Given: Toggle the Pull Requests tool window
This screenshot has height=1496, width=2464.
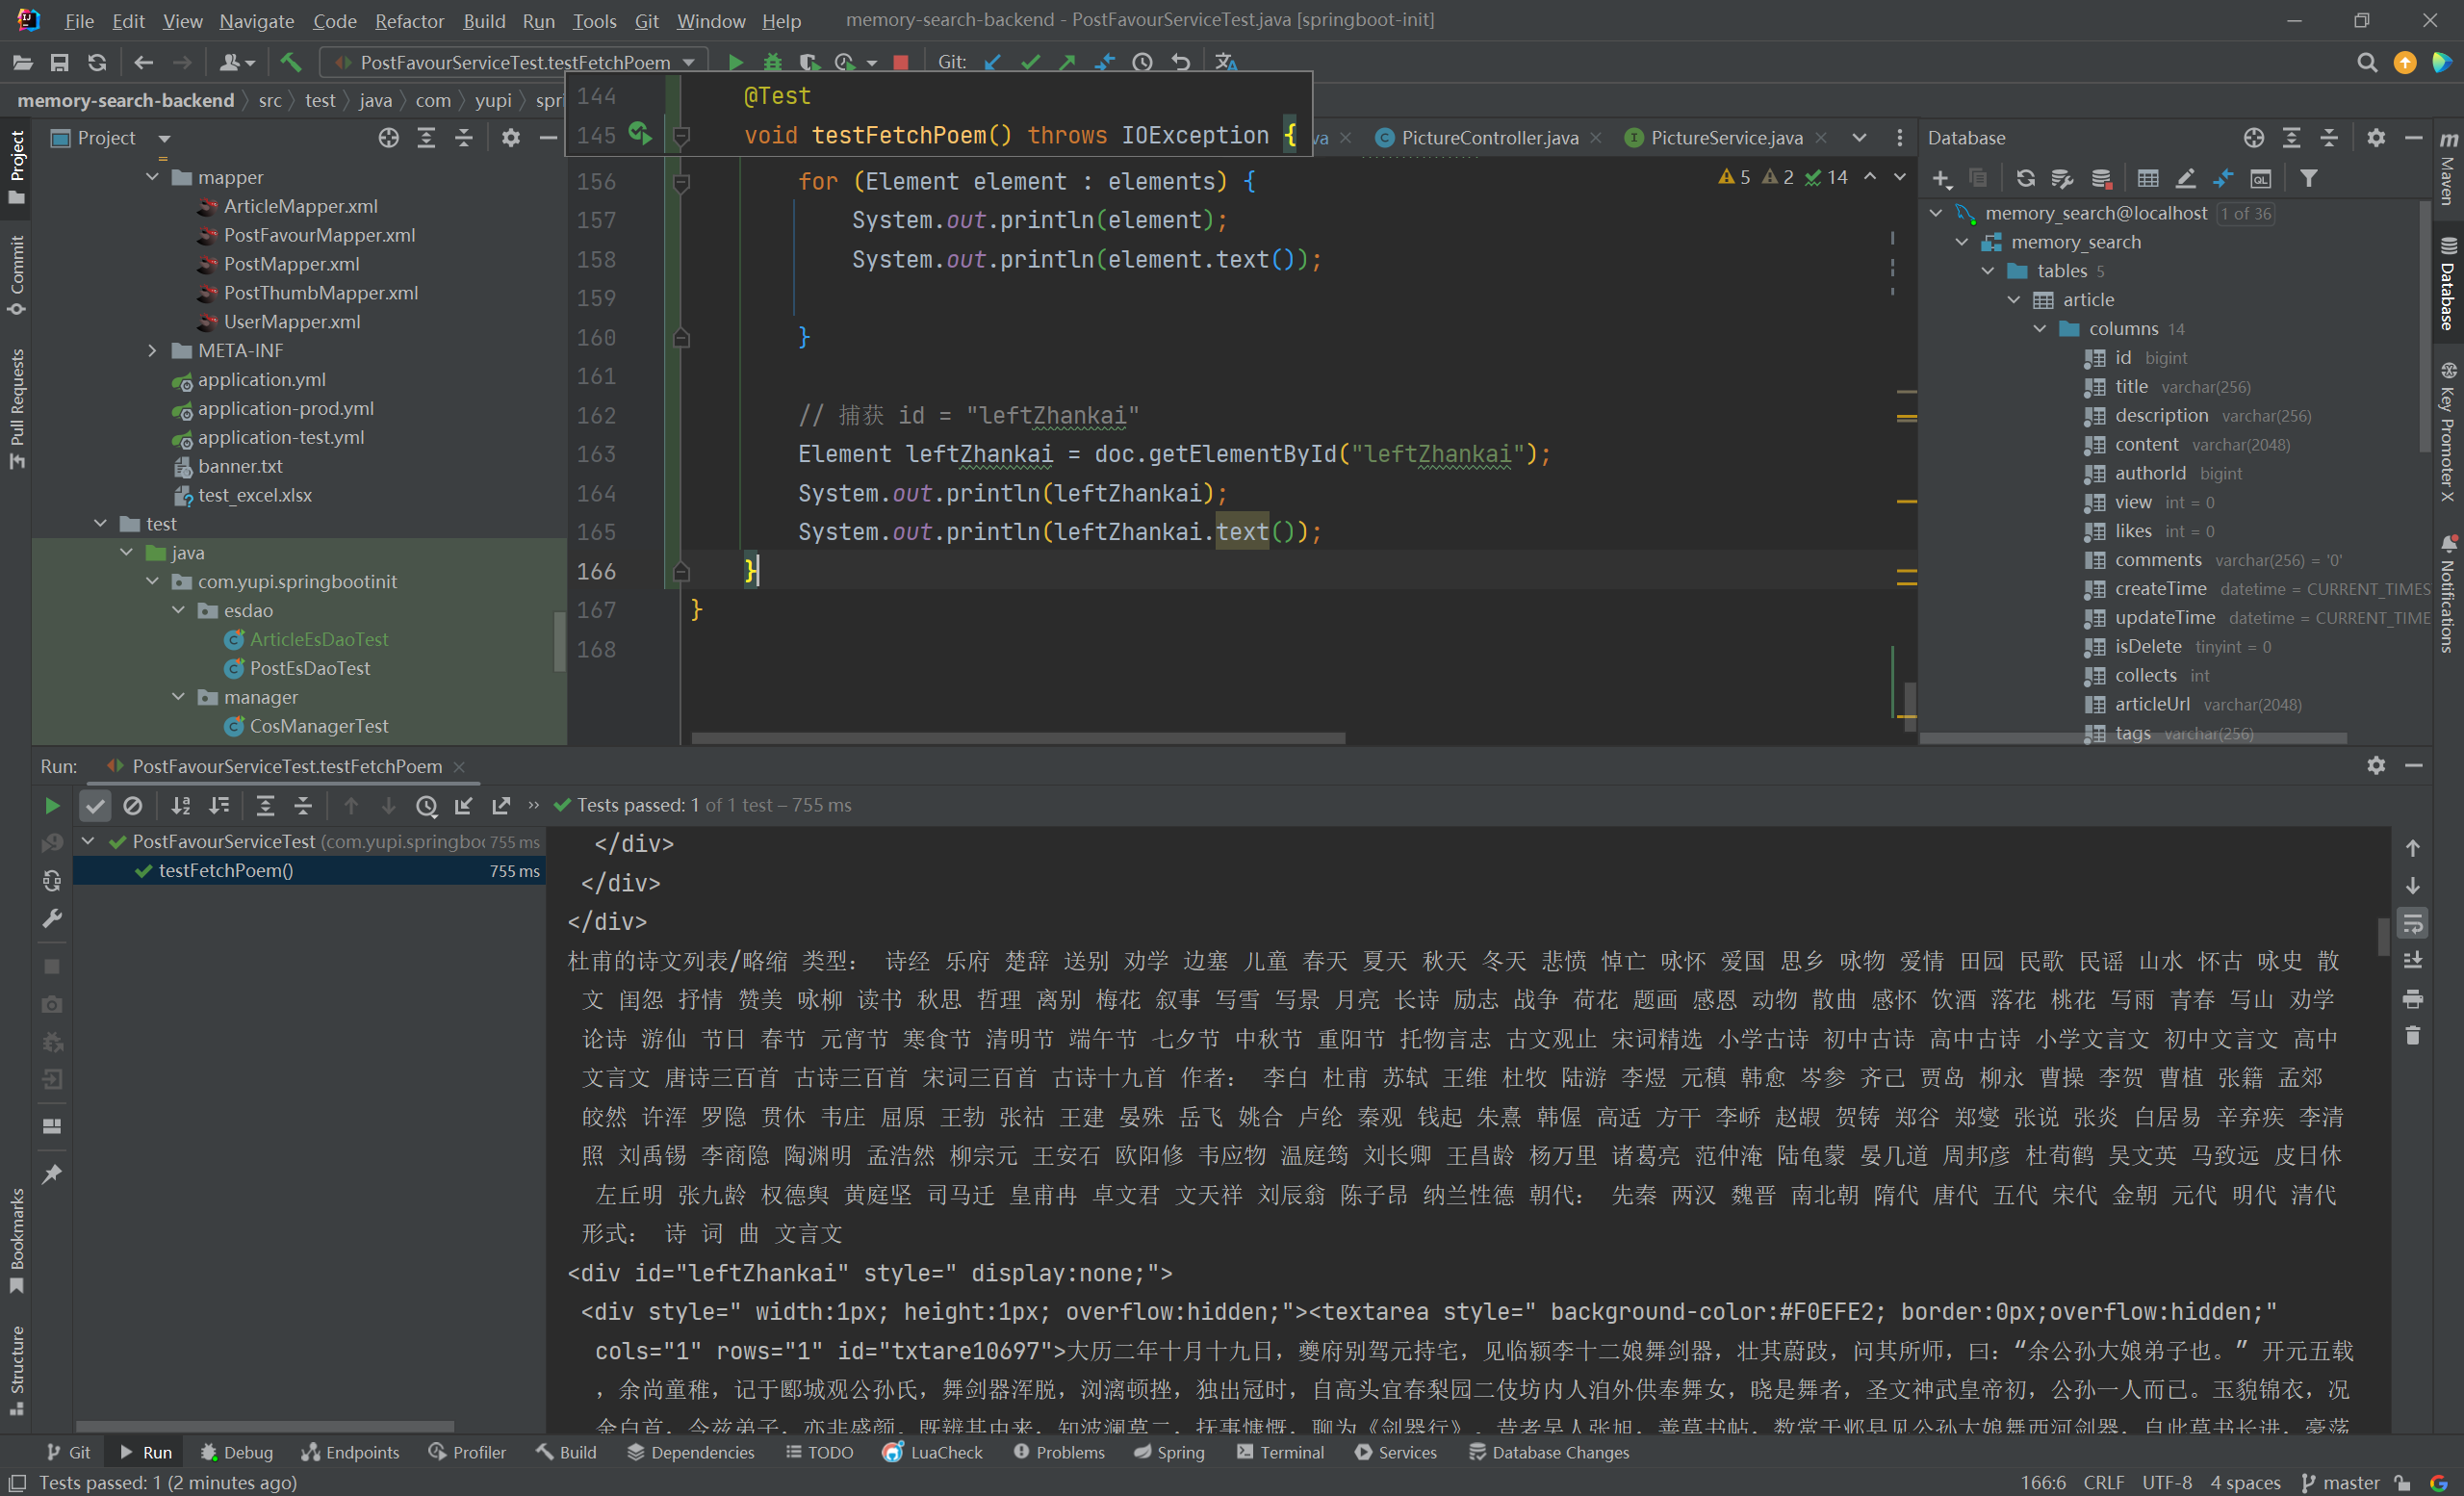Looking at the screenshot, I should point(16,410).
